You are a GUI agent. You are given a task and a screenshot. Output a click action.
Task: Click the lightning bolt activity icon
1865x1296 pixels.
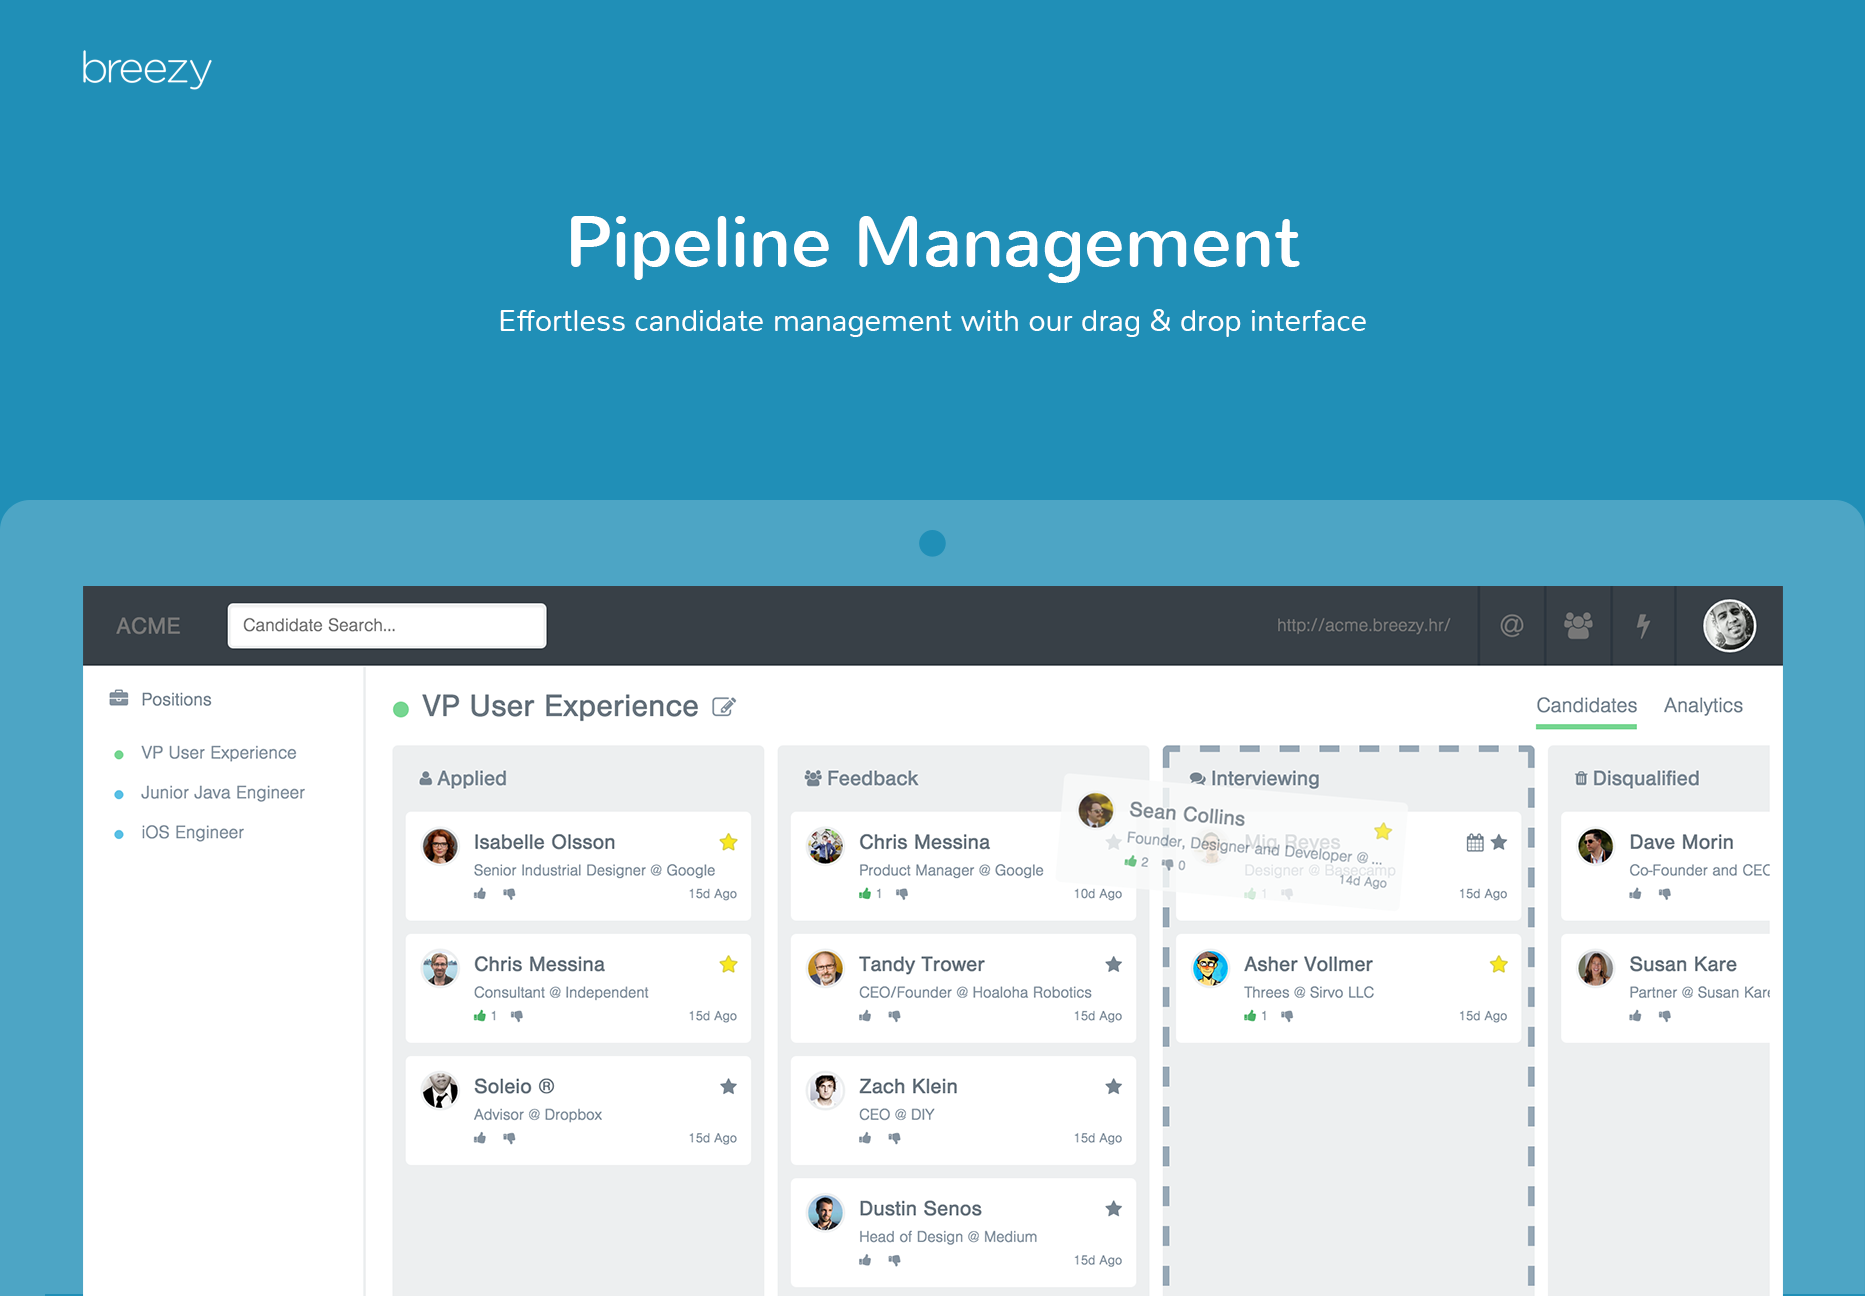coord(1643,626)
